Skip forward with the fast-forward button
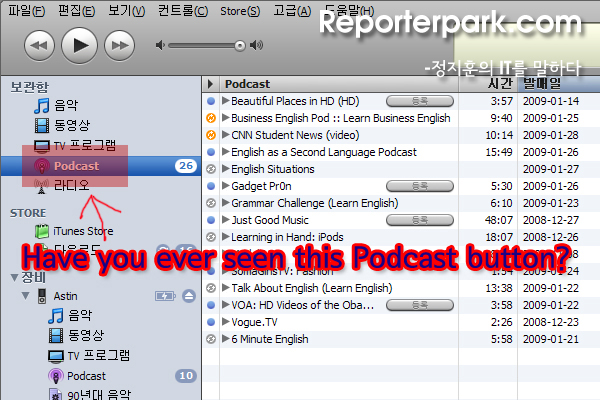Image resolution: width=600 pixels, height=400 pixels. coord(119,46)
